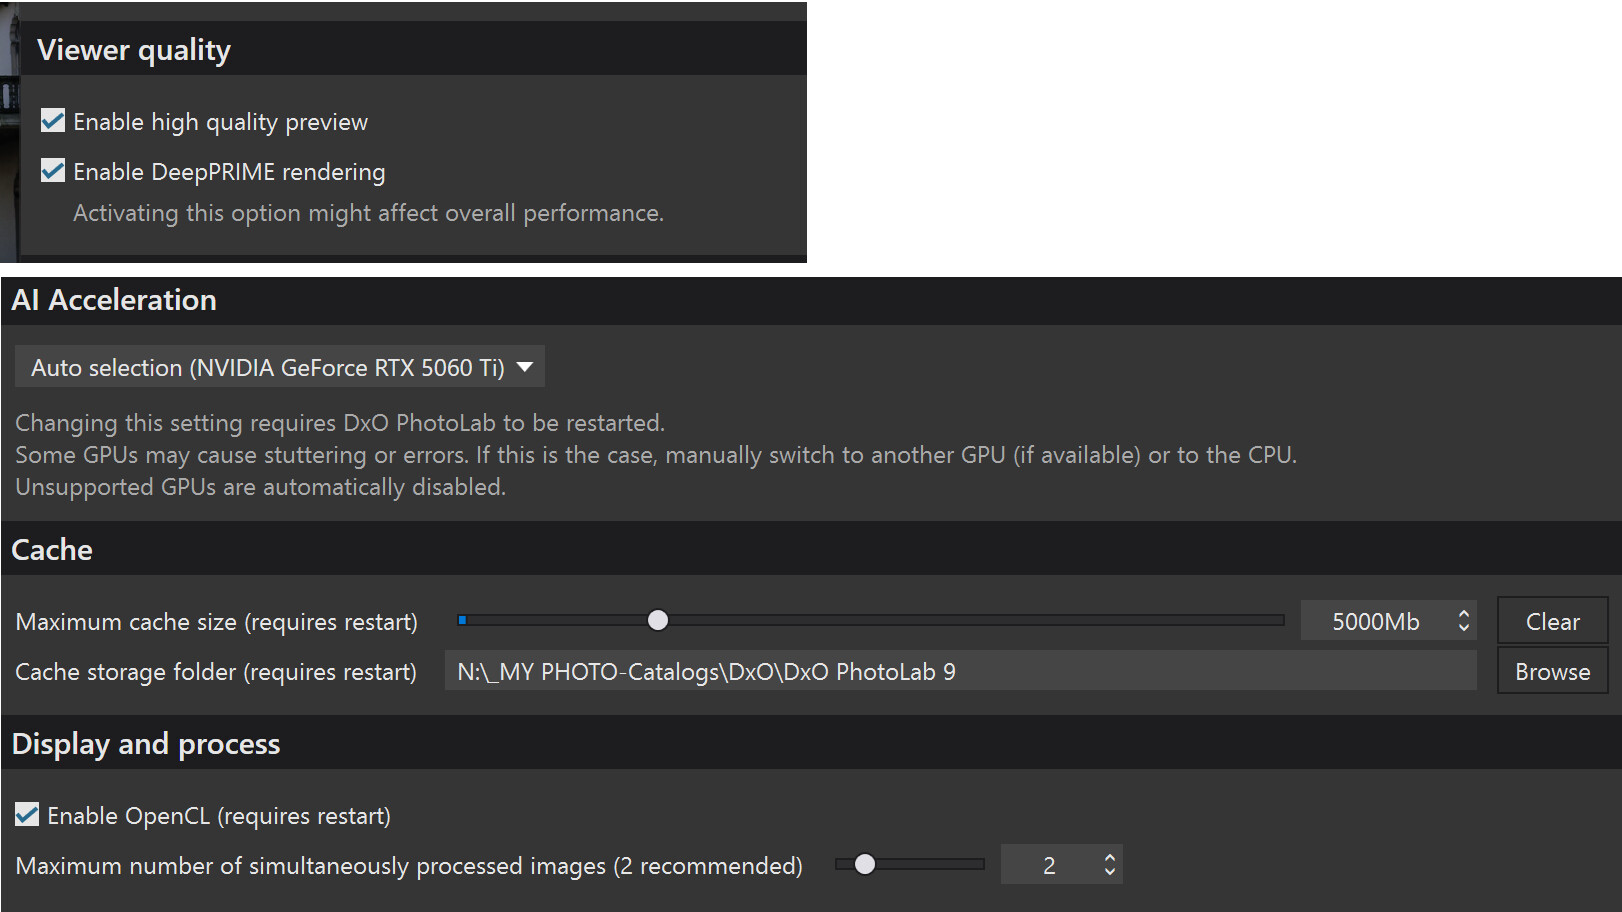Click the cache storage folder path field

(960, 671)
